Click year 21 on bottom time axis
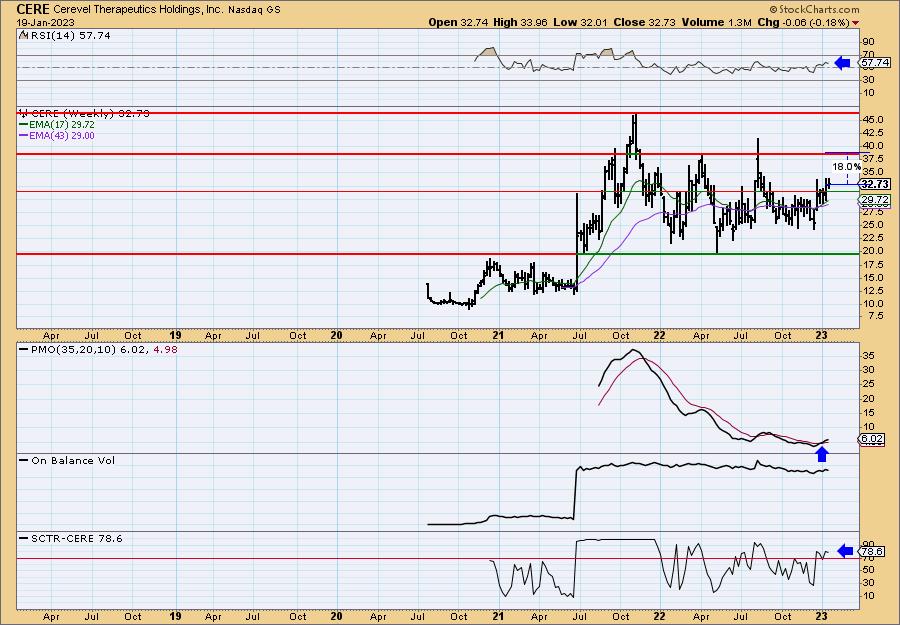The image size is (900, 625). [498, 616]
